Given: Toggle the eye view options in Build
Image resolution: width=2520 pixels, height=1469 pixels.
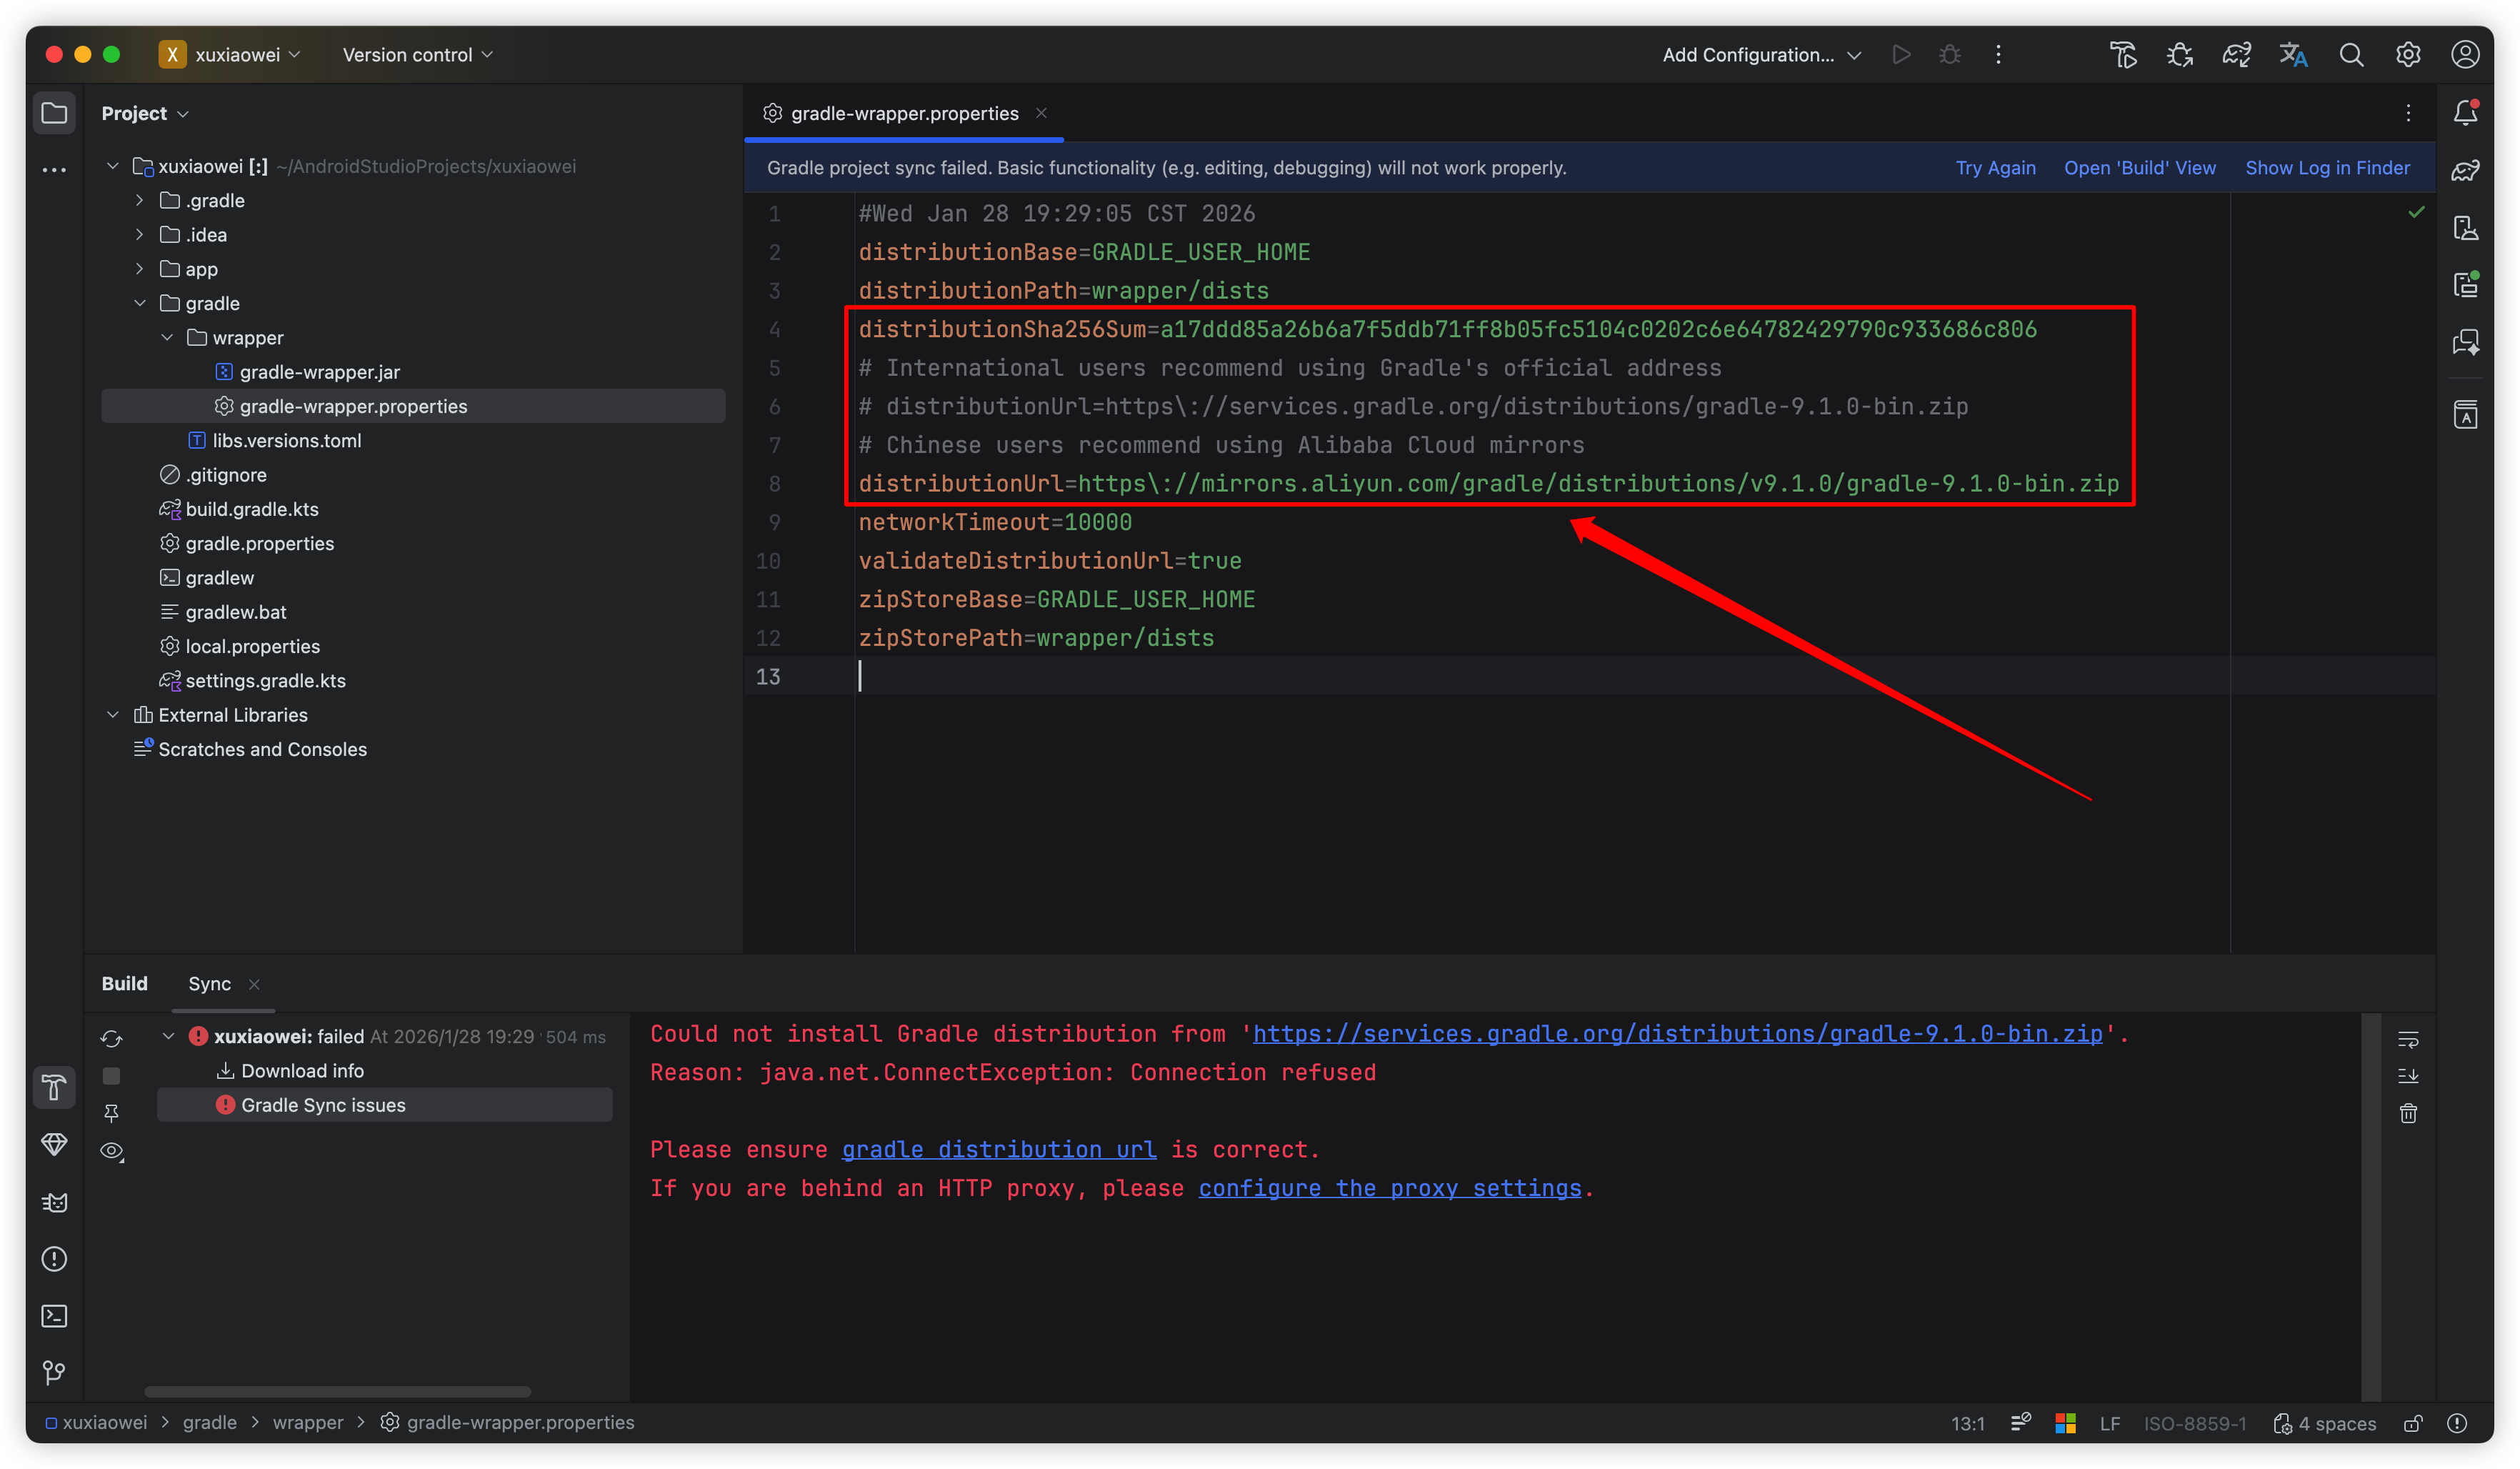Looking at the screenshot, I should [x=112, y=1151].
